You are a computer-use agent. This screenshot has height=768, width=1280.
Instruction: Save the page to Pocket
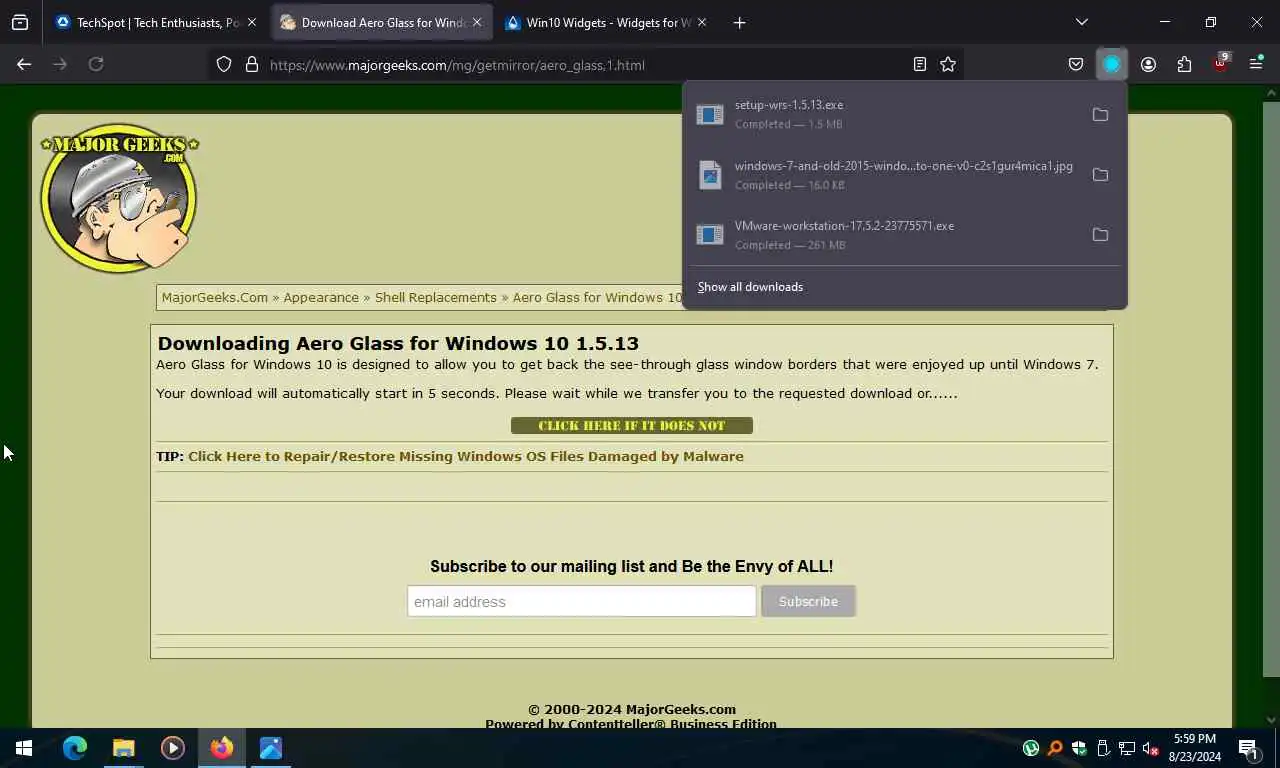(x=1076, y=64)
